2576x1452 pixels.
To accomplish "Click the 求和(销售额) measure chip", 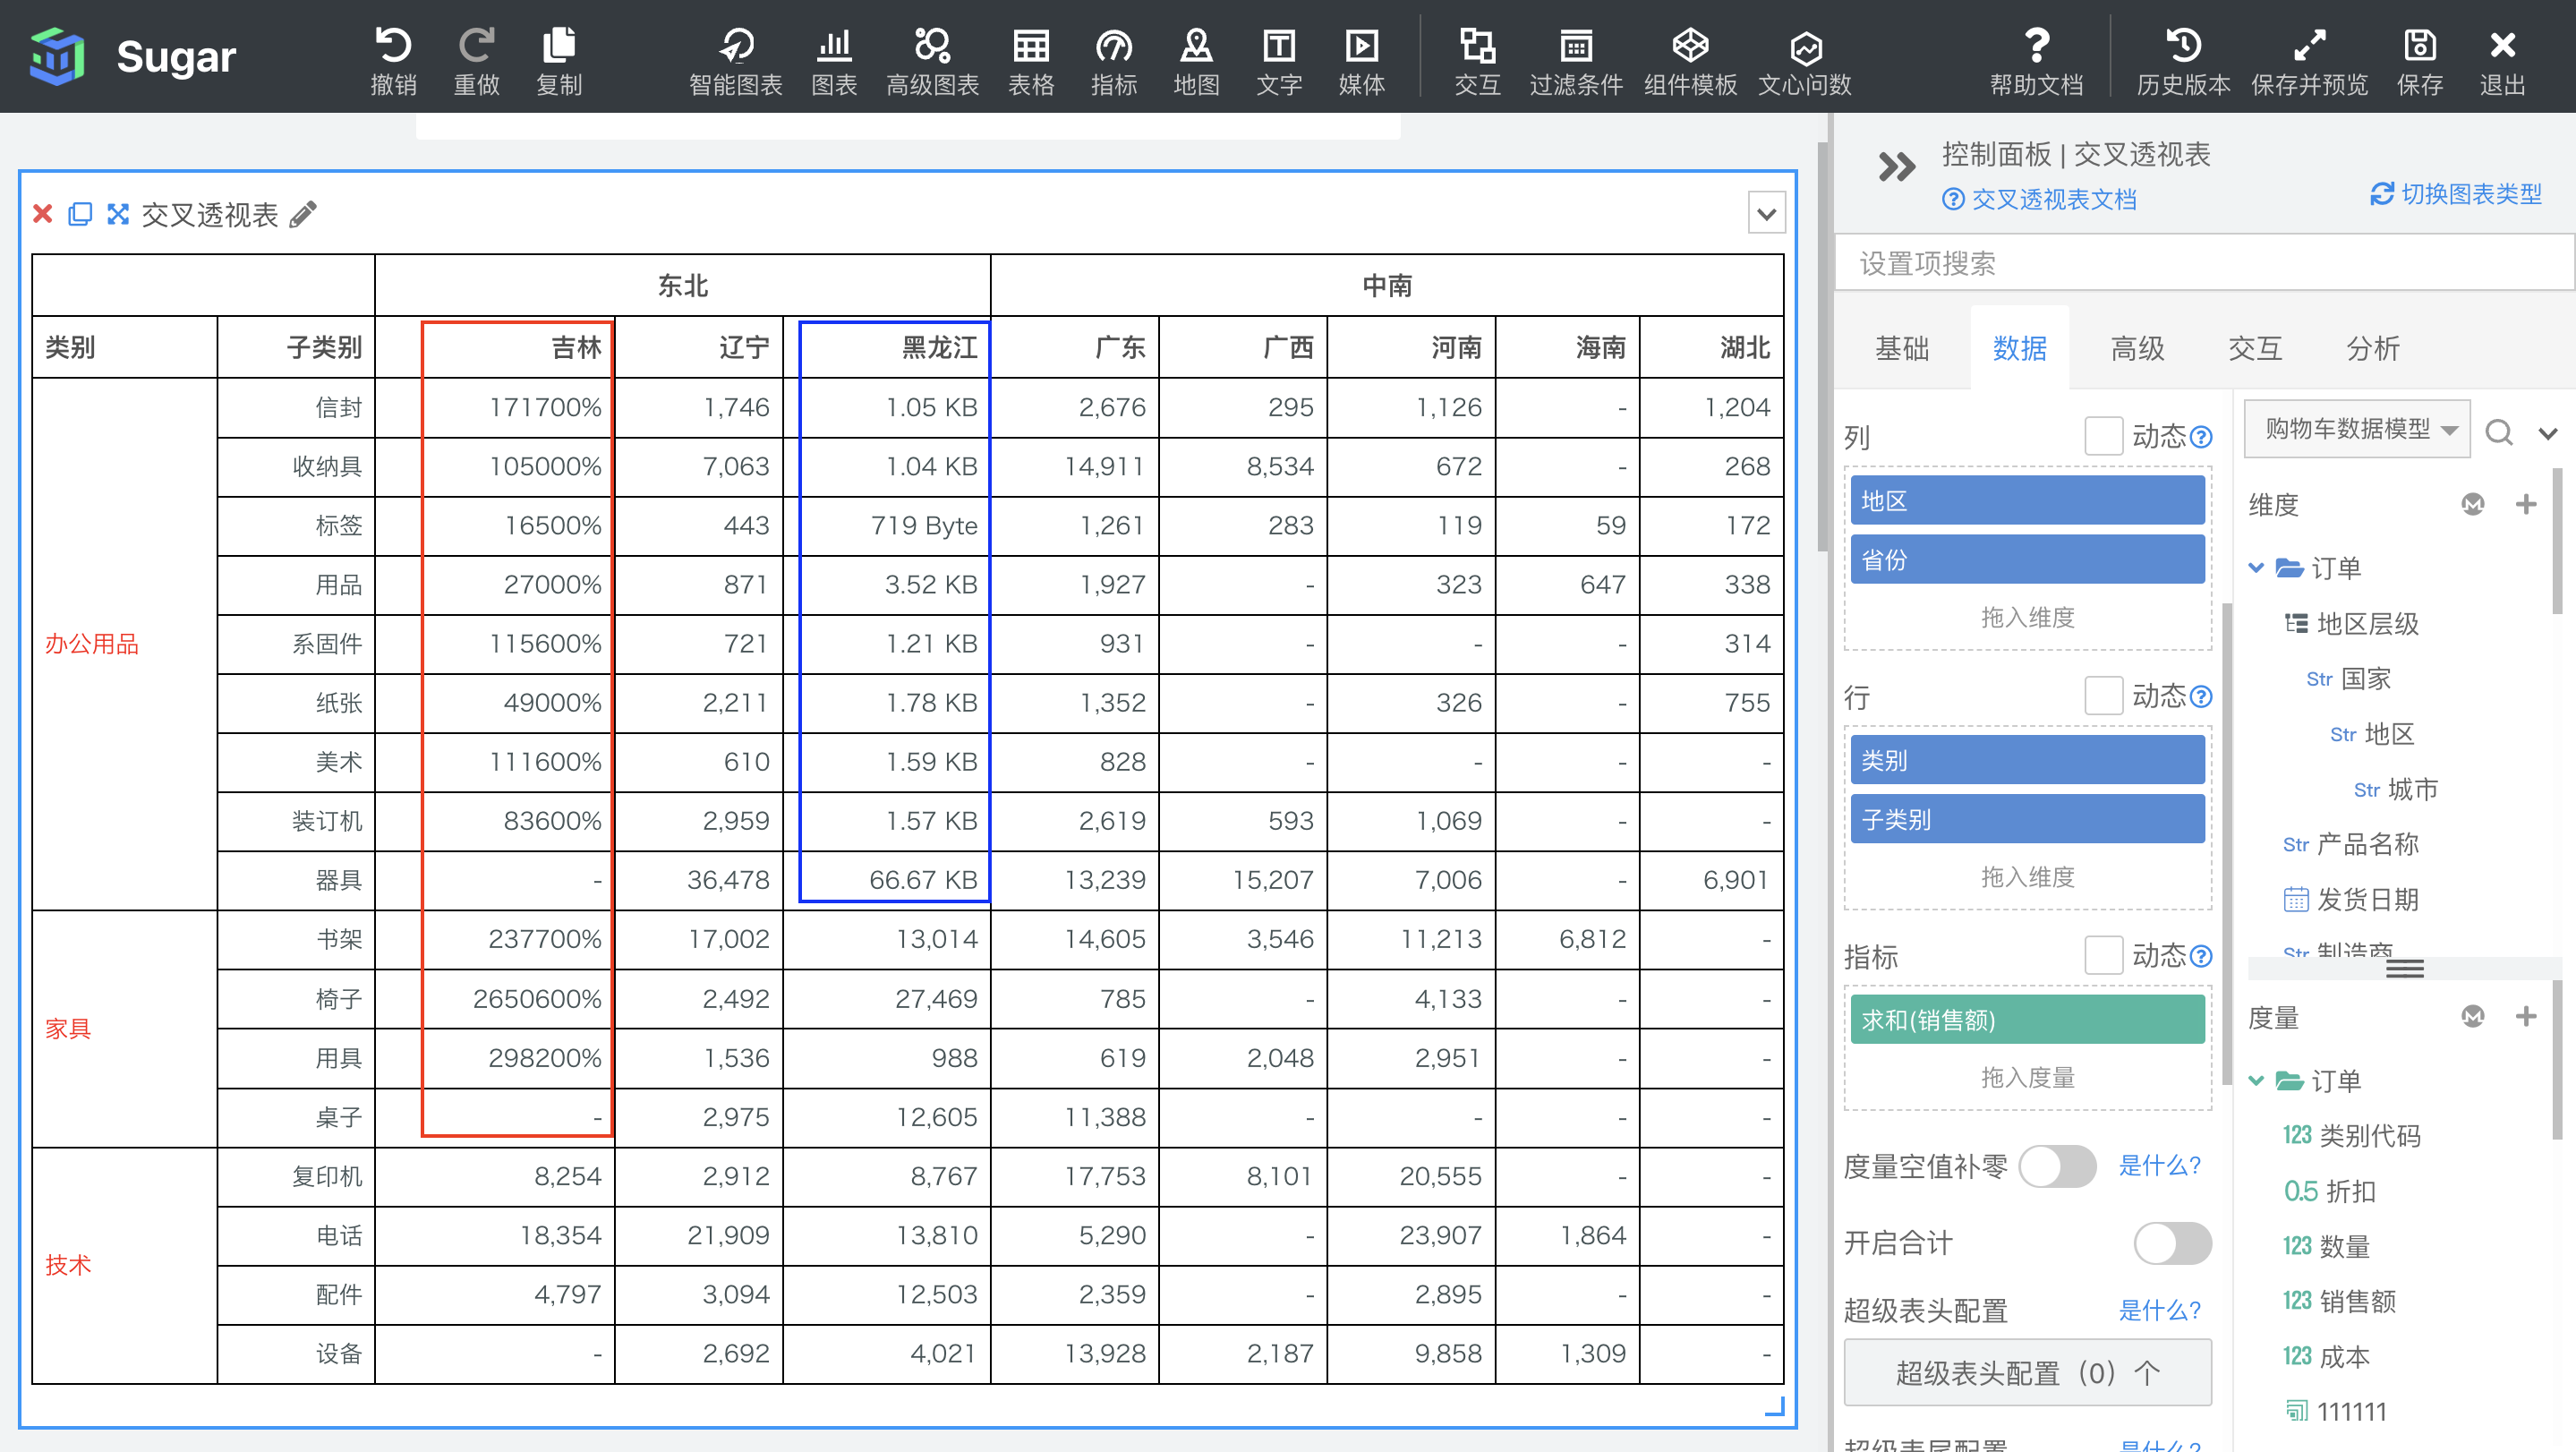I will pos(2027,1019).
